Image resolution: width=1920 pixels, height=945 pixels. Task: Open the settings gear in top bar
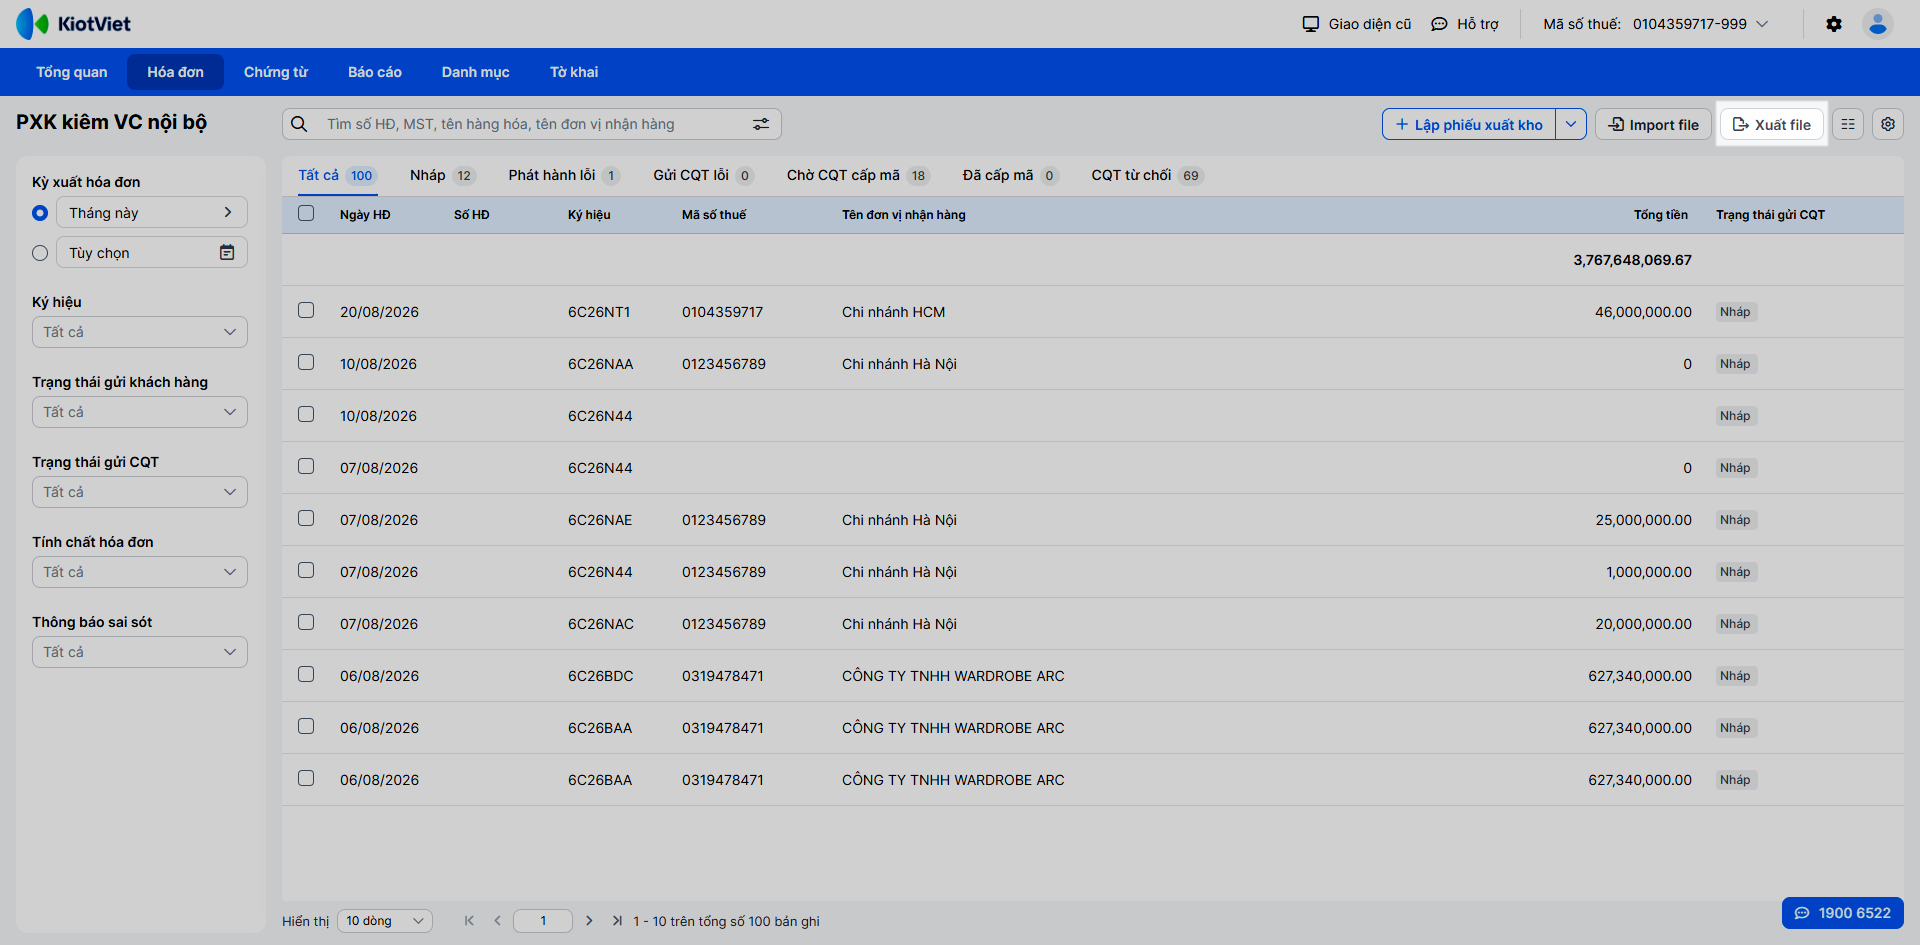(1834, 24)
